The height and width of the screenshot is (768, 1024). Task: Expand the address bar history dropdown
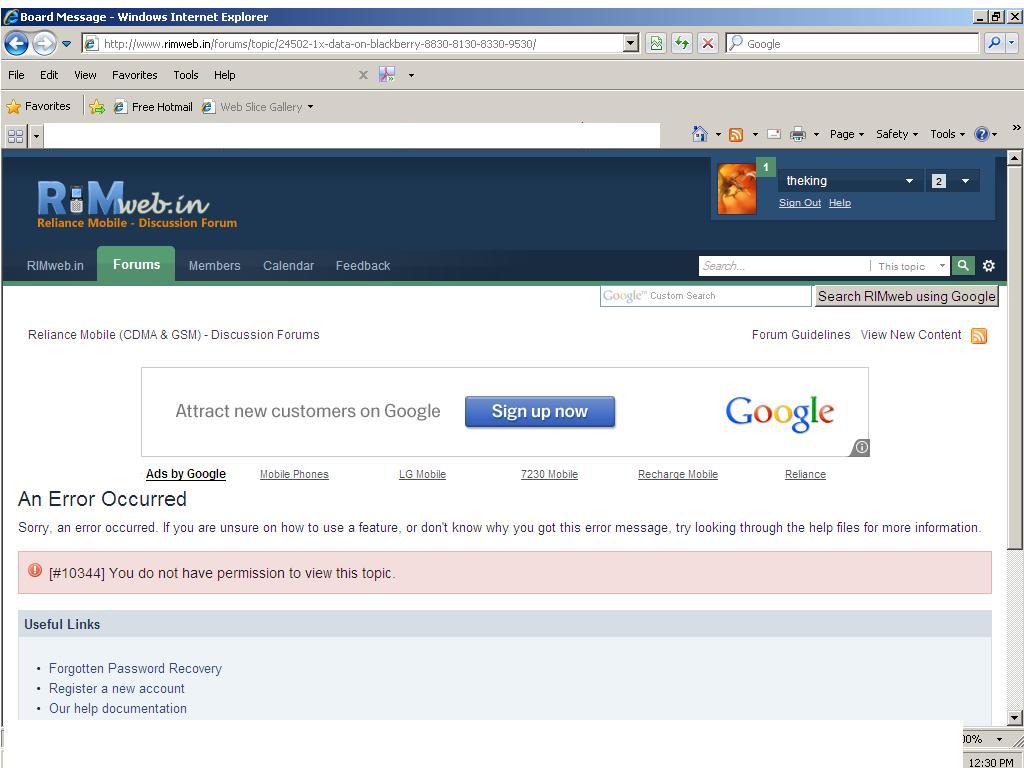tap(630, 44)
